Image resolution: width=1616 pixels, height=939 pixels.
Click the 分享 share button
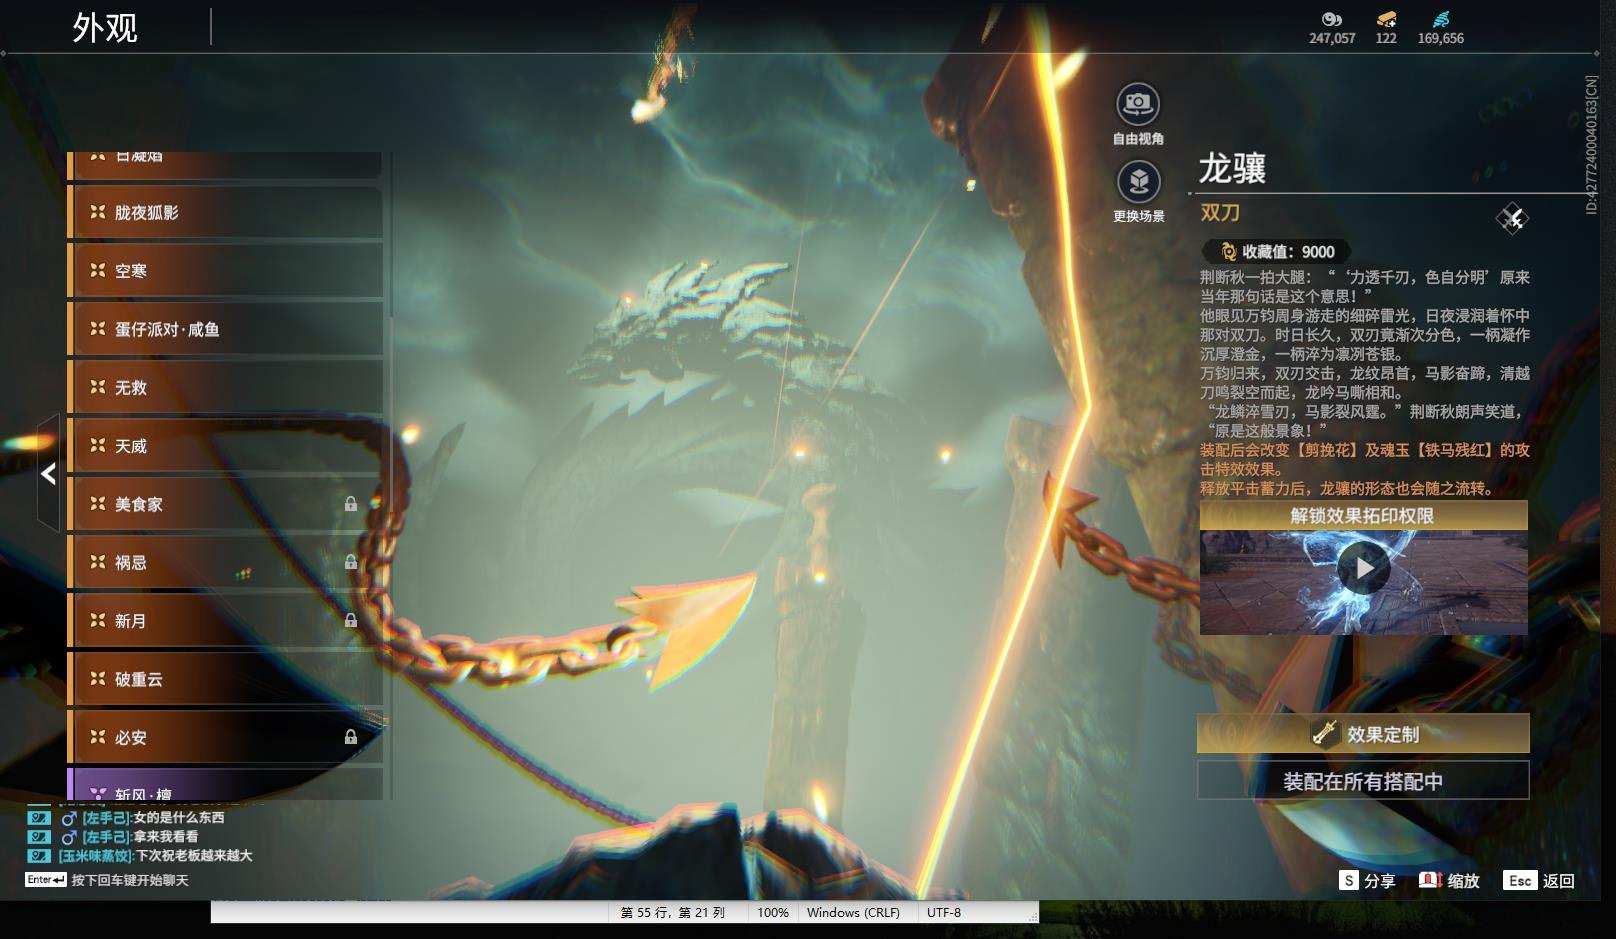coord(1367,880)
